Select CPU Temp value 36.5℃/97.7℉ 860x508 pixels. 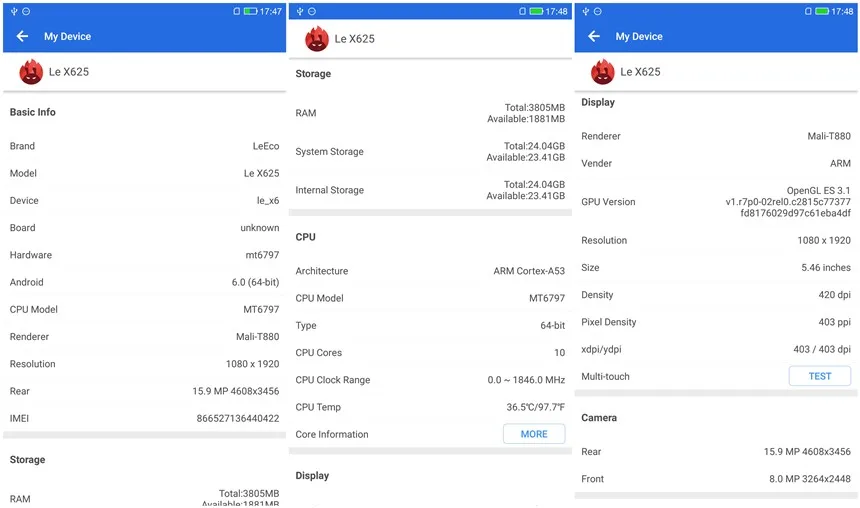coord(535,407)
